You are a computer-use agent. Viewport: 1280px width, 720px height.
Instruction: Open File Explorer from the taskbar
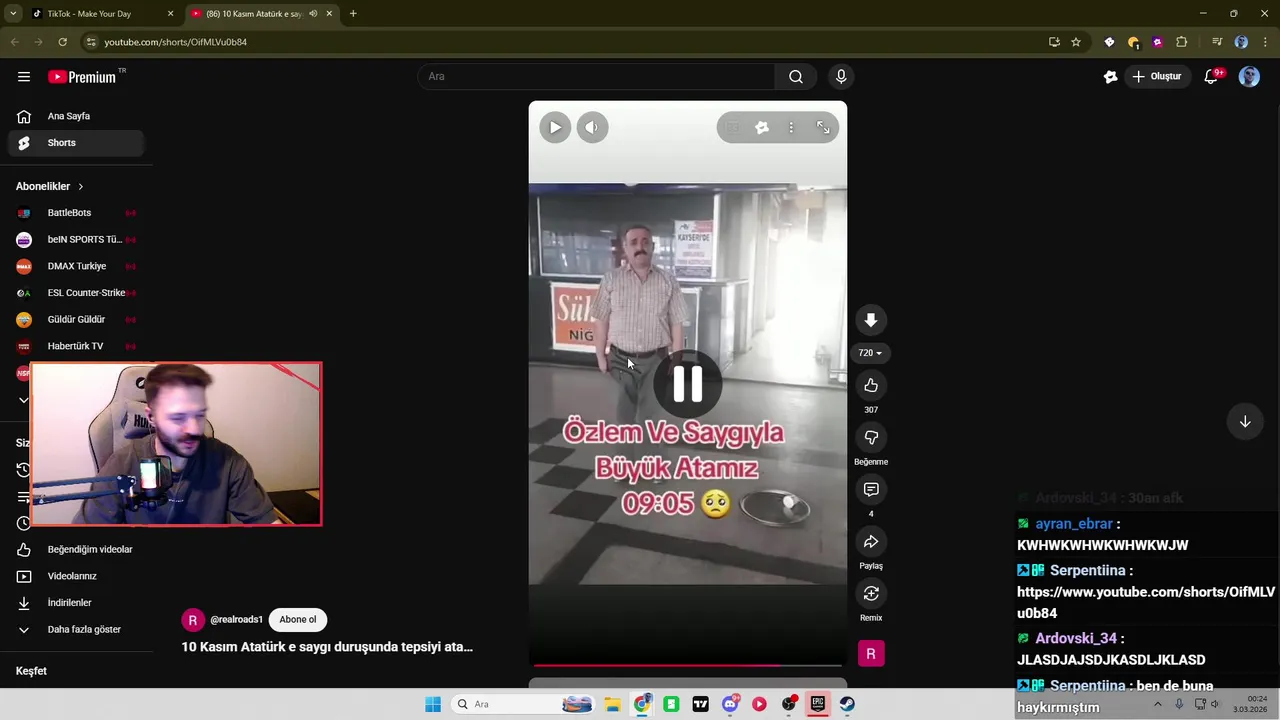(612, 704)
